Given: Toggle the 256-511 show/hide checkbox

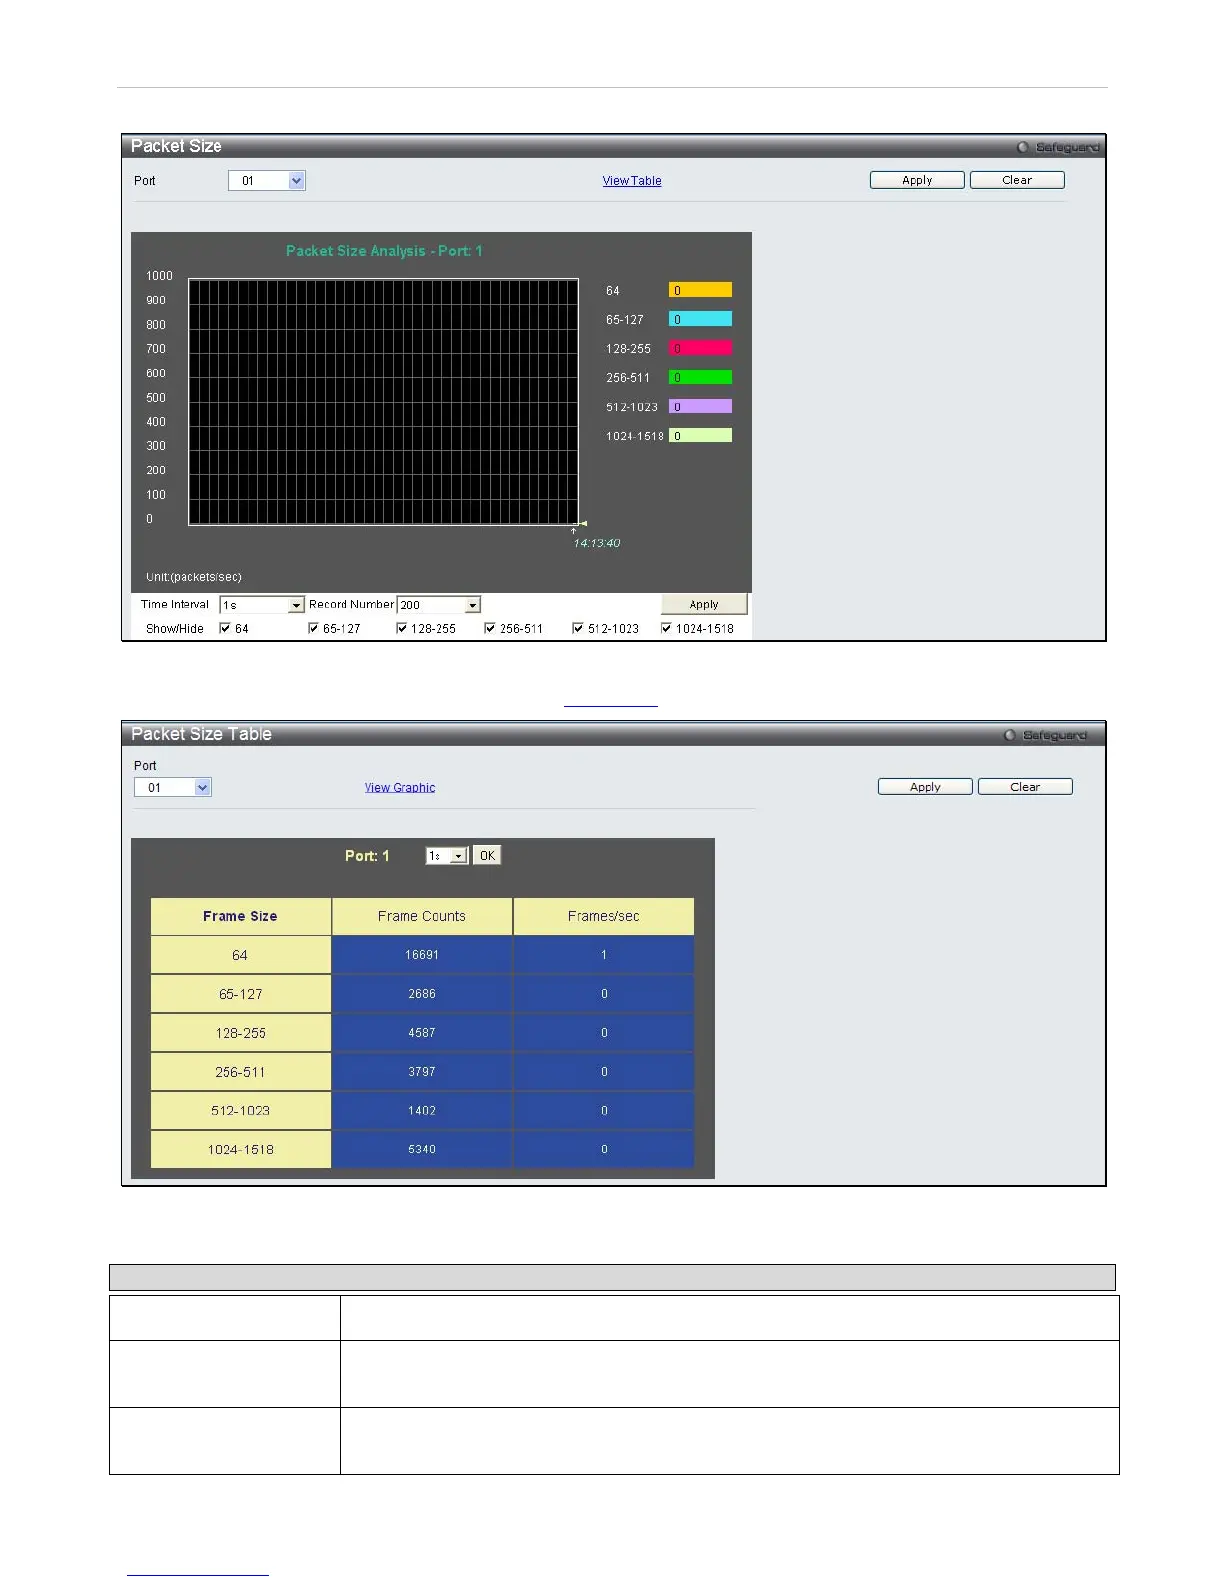Looking at the screenshot, I should pos(490,628).
